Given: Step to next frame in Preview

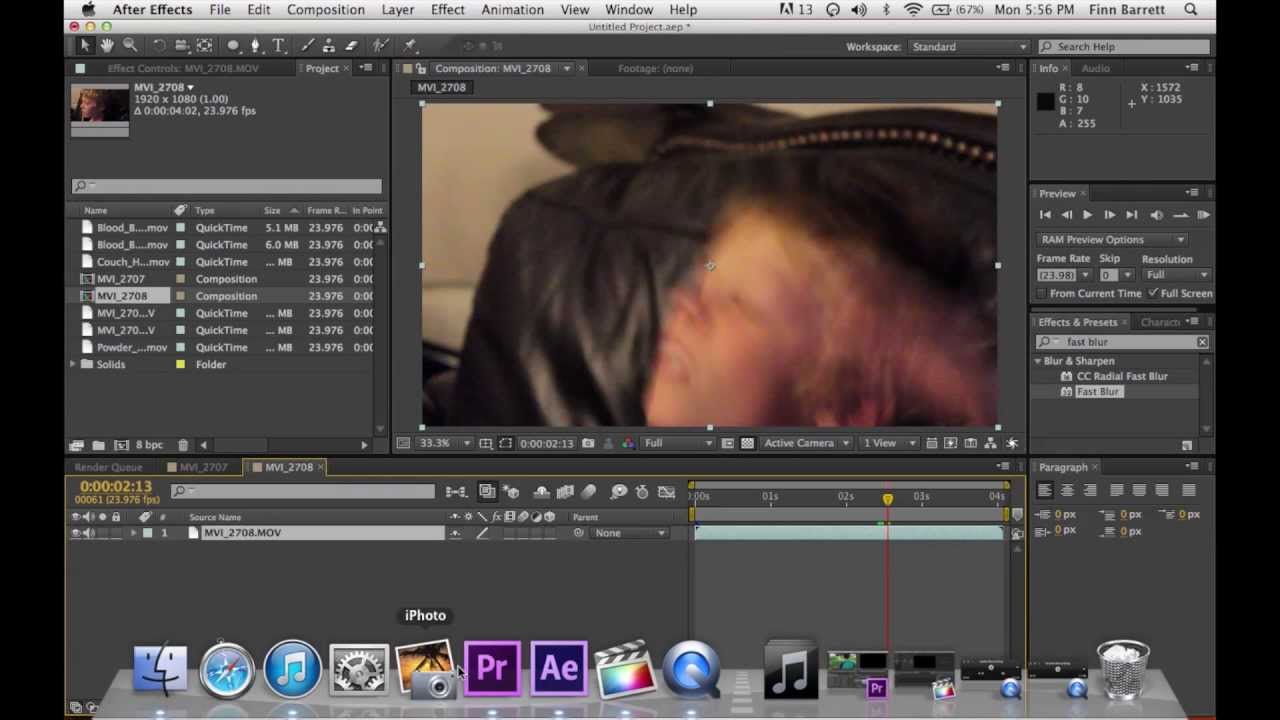Looking at the screenshot, I should [x=1109, y=215].
